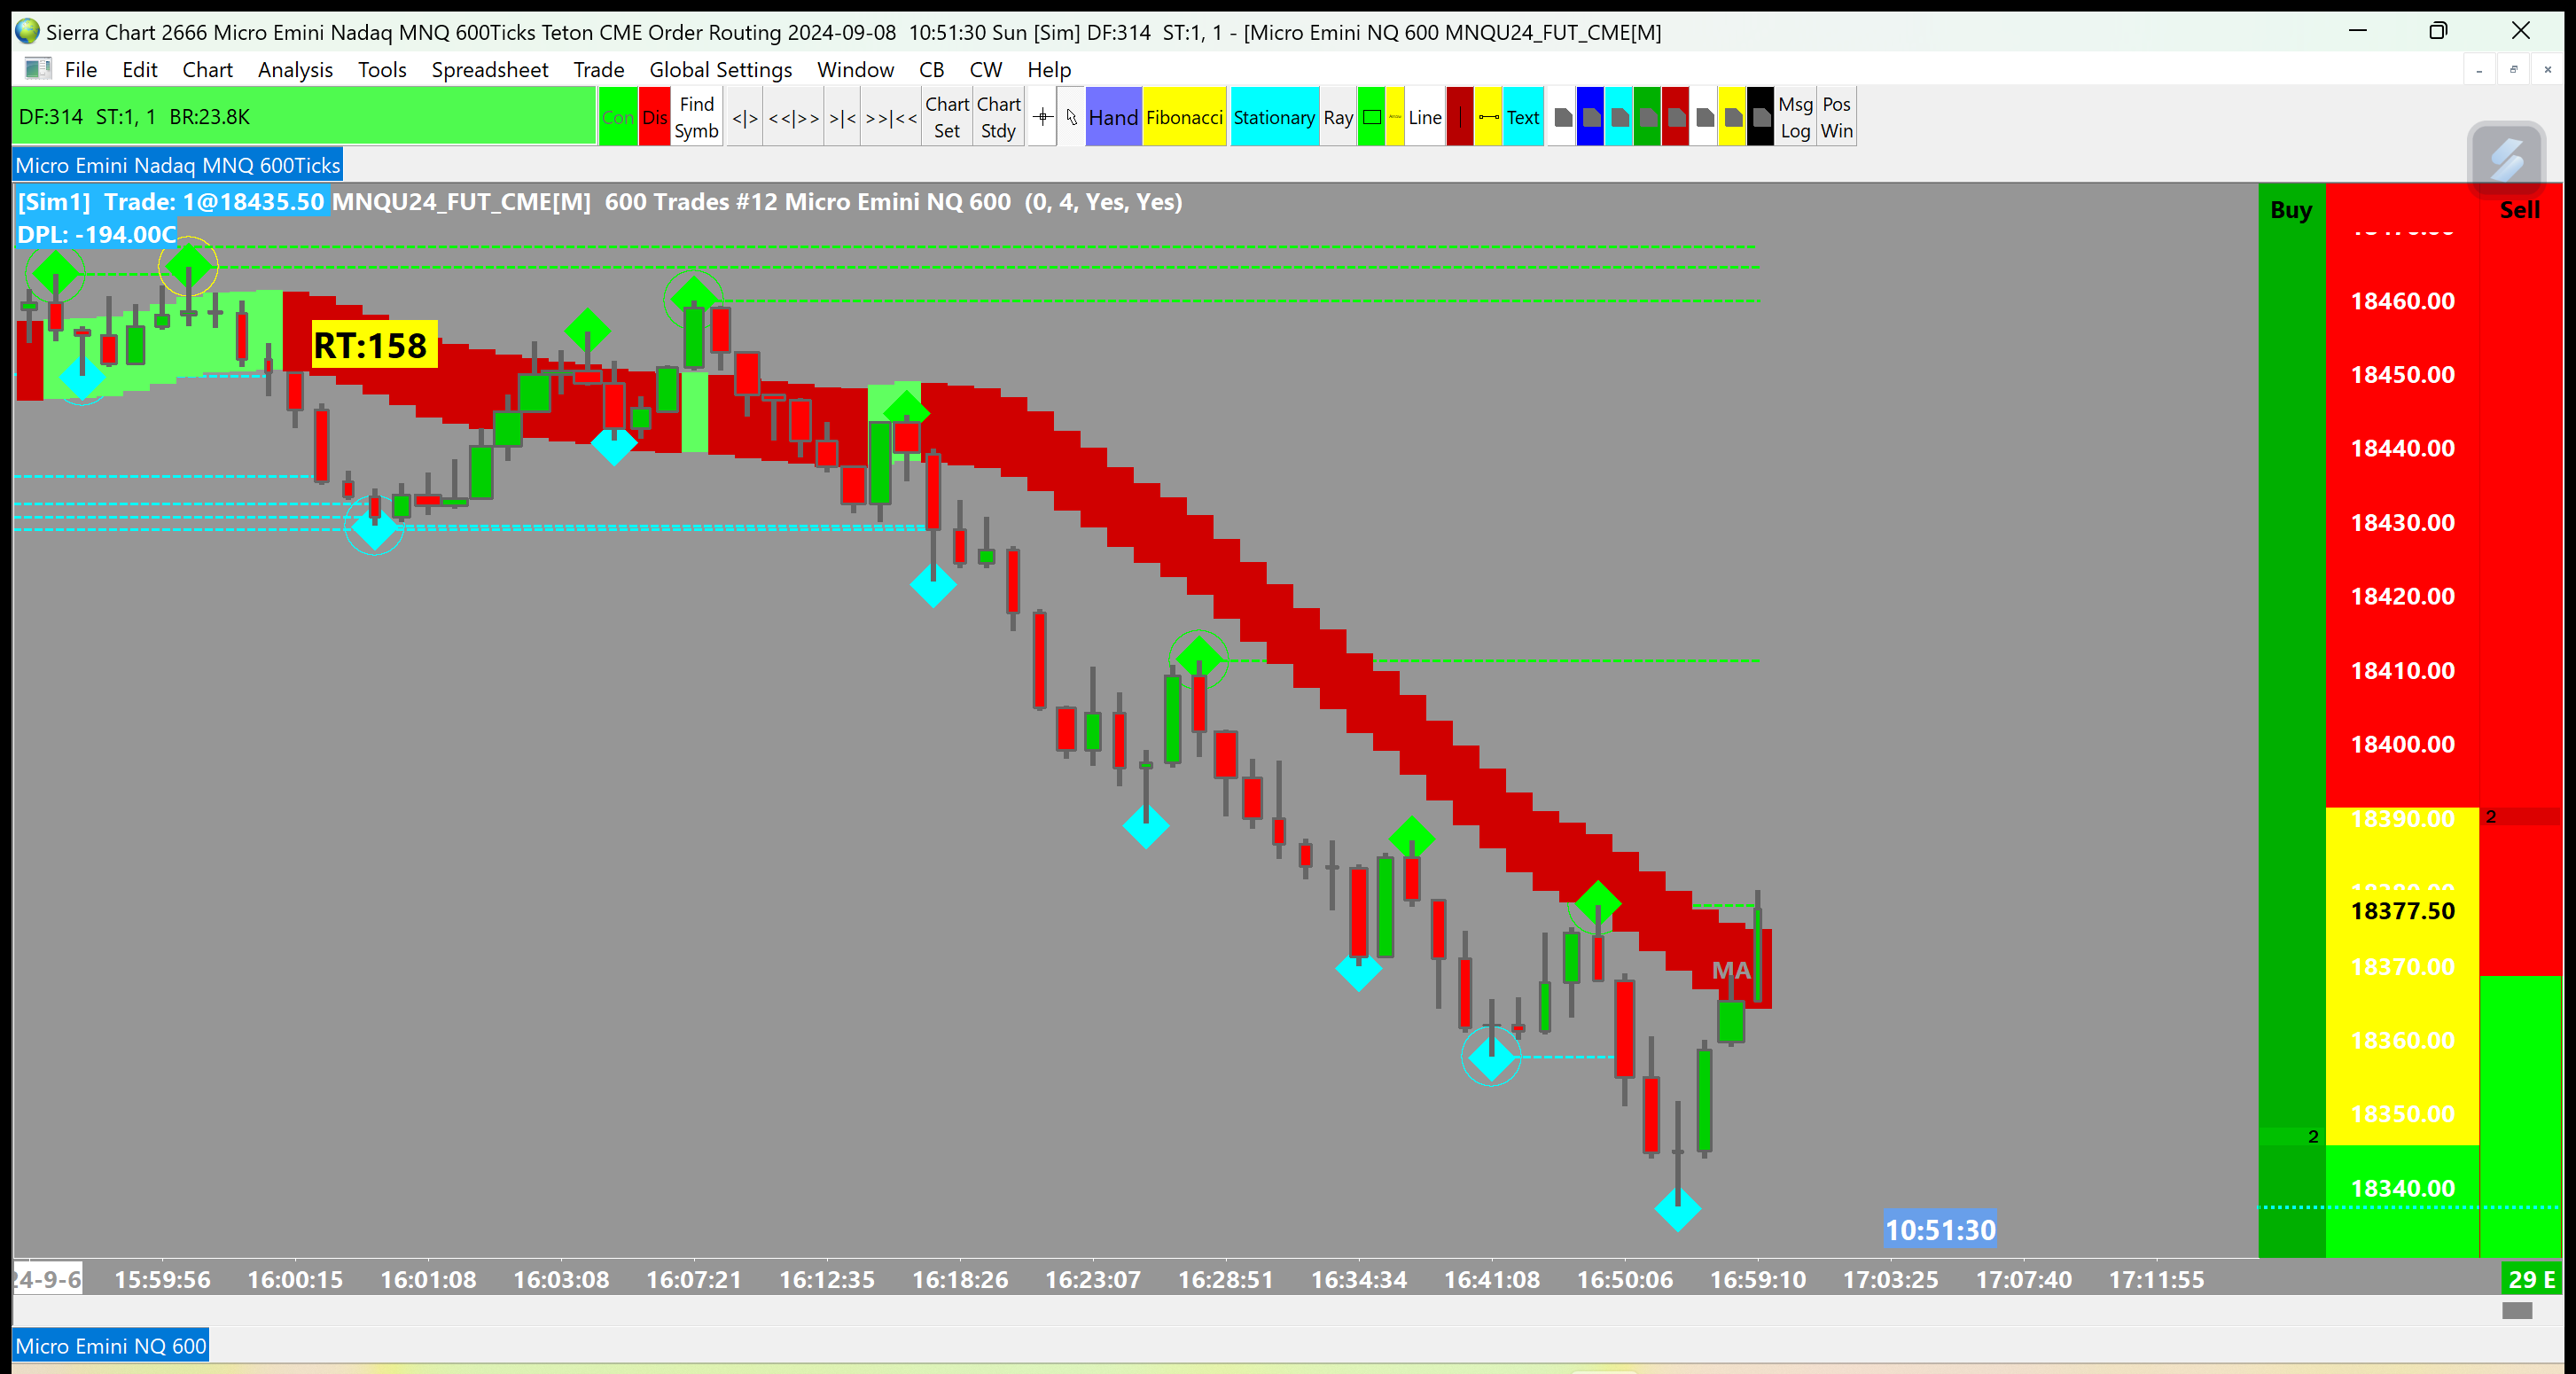Pick the vertical line drawing tool
Viewport: 2576px width, 1374px height.
1459,118
